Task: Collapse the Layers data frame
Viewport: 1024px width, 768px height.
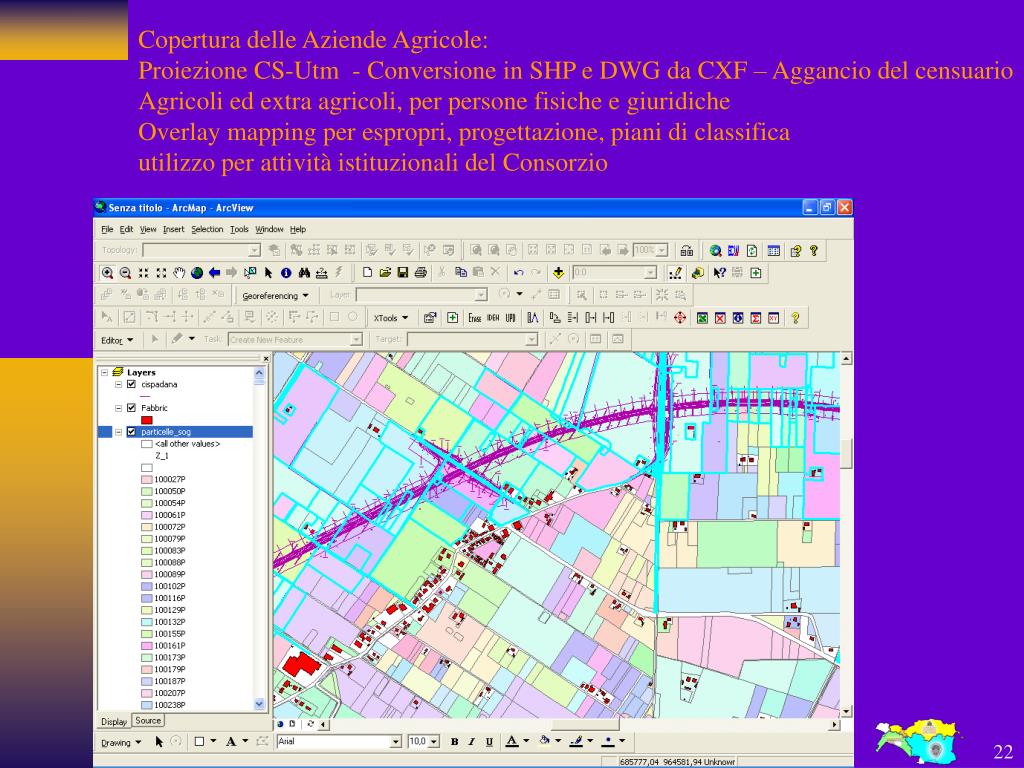Action: 104,372
